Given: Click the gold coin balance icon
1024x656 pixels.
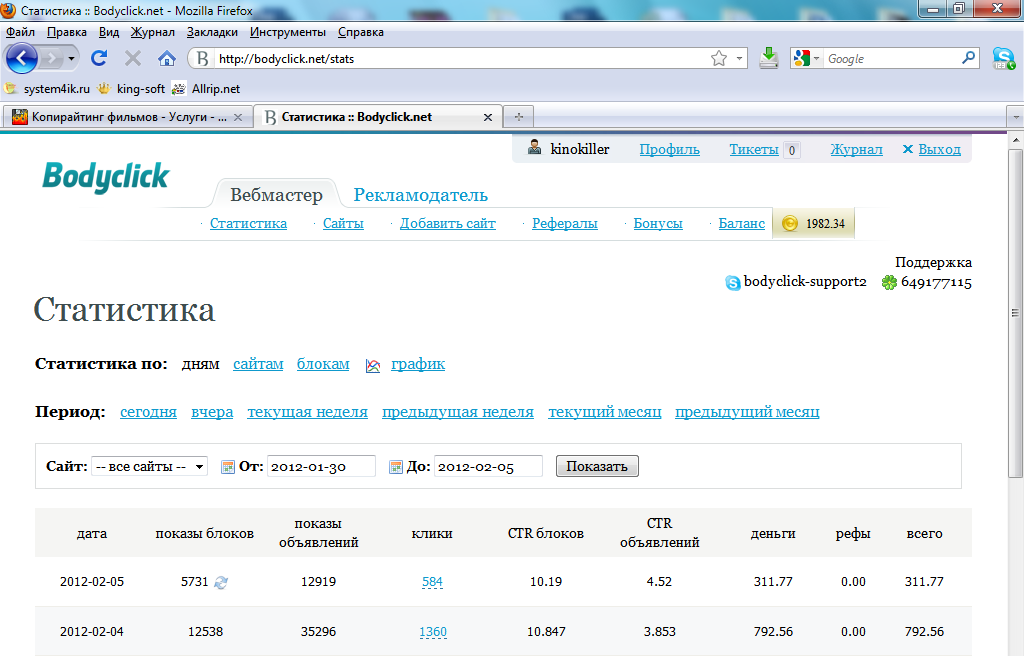Looking at the screenshot, I should coord(790,223).
